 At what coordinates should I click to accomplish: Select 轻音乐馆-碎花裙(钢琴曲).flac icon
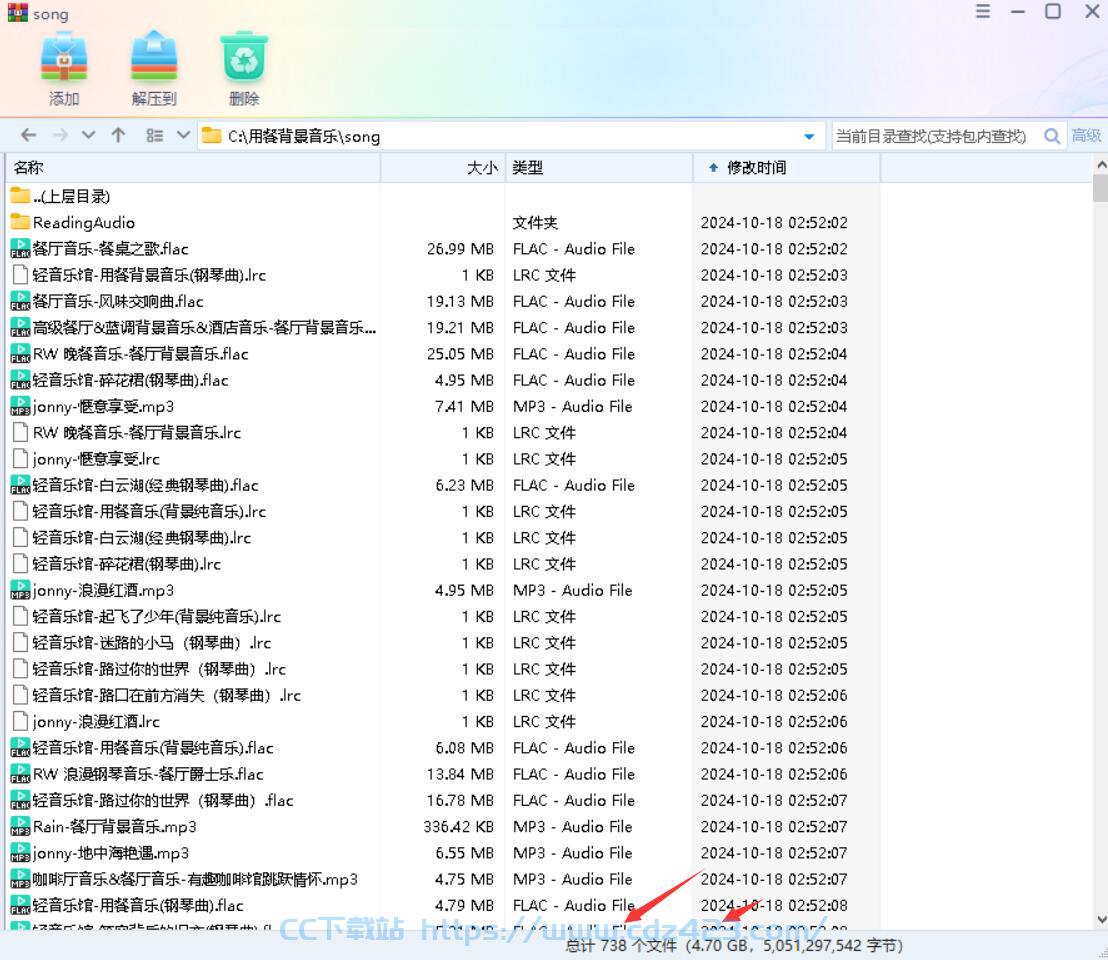click(x=20, y=380)
